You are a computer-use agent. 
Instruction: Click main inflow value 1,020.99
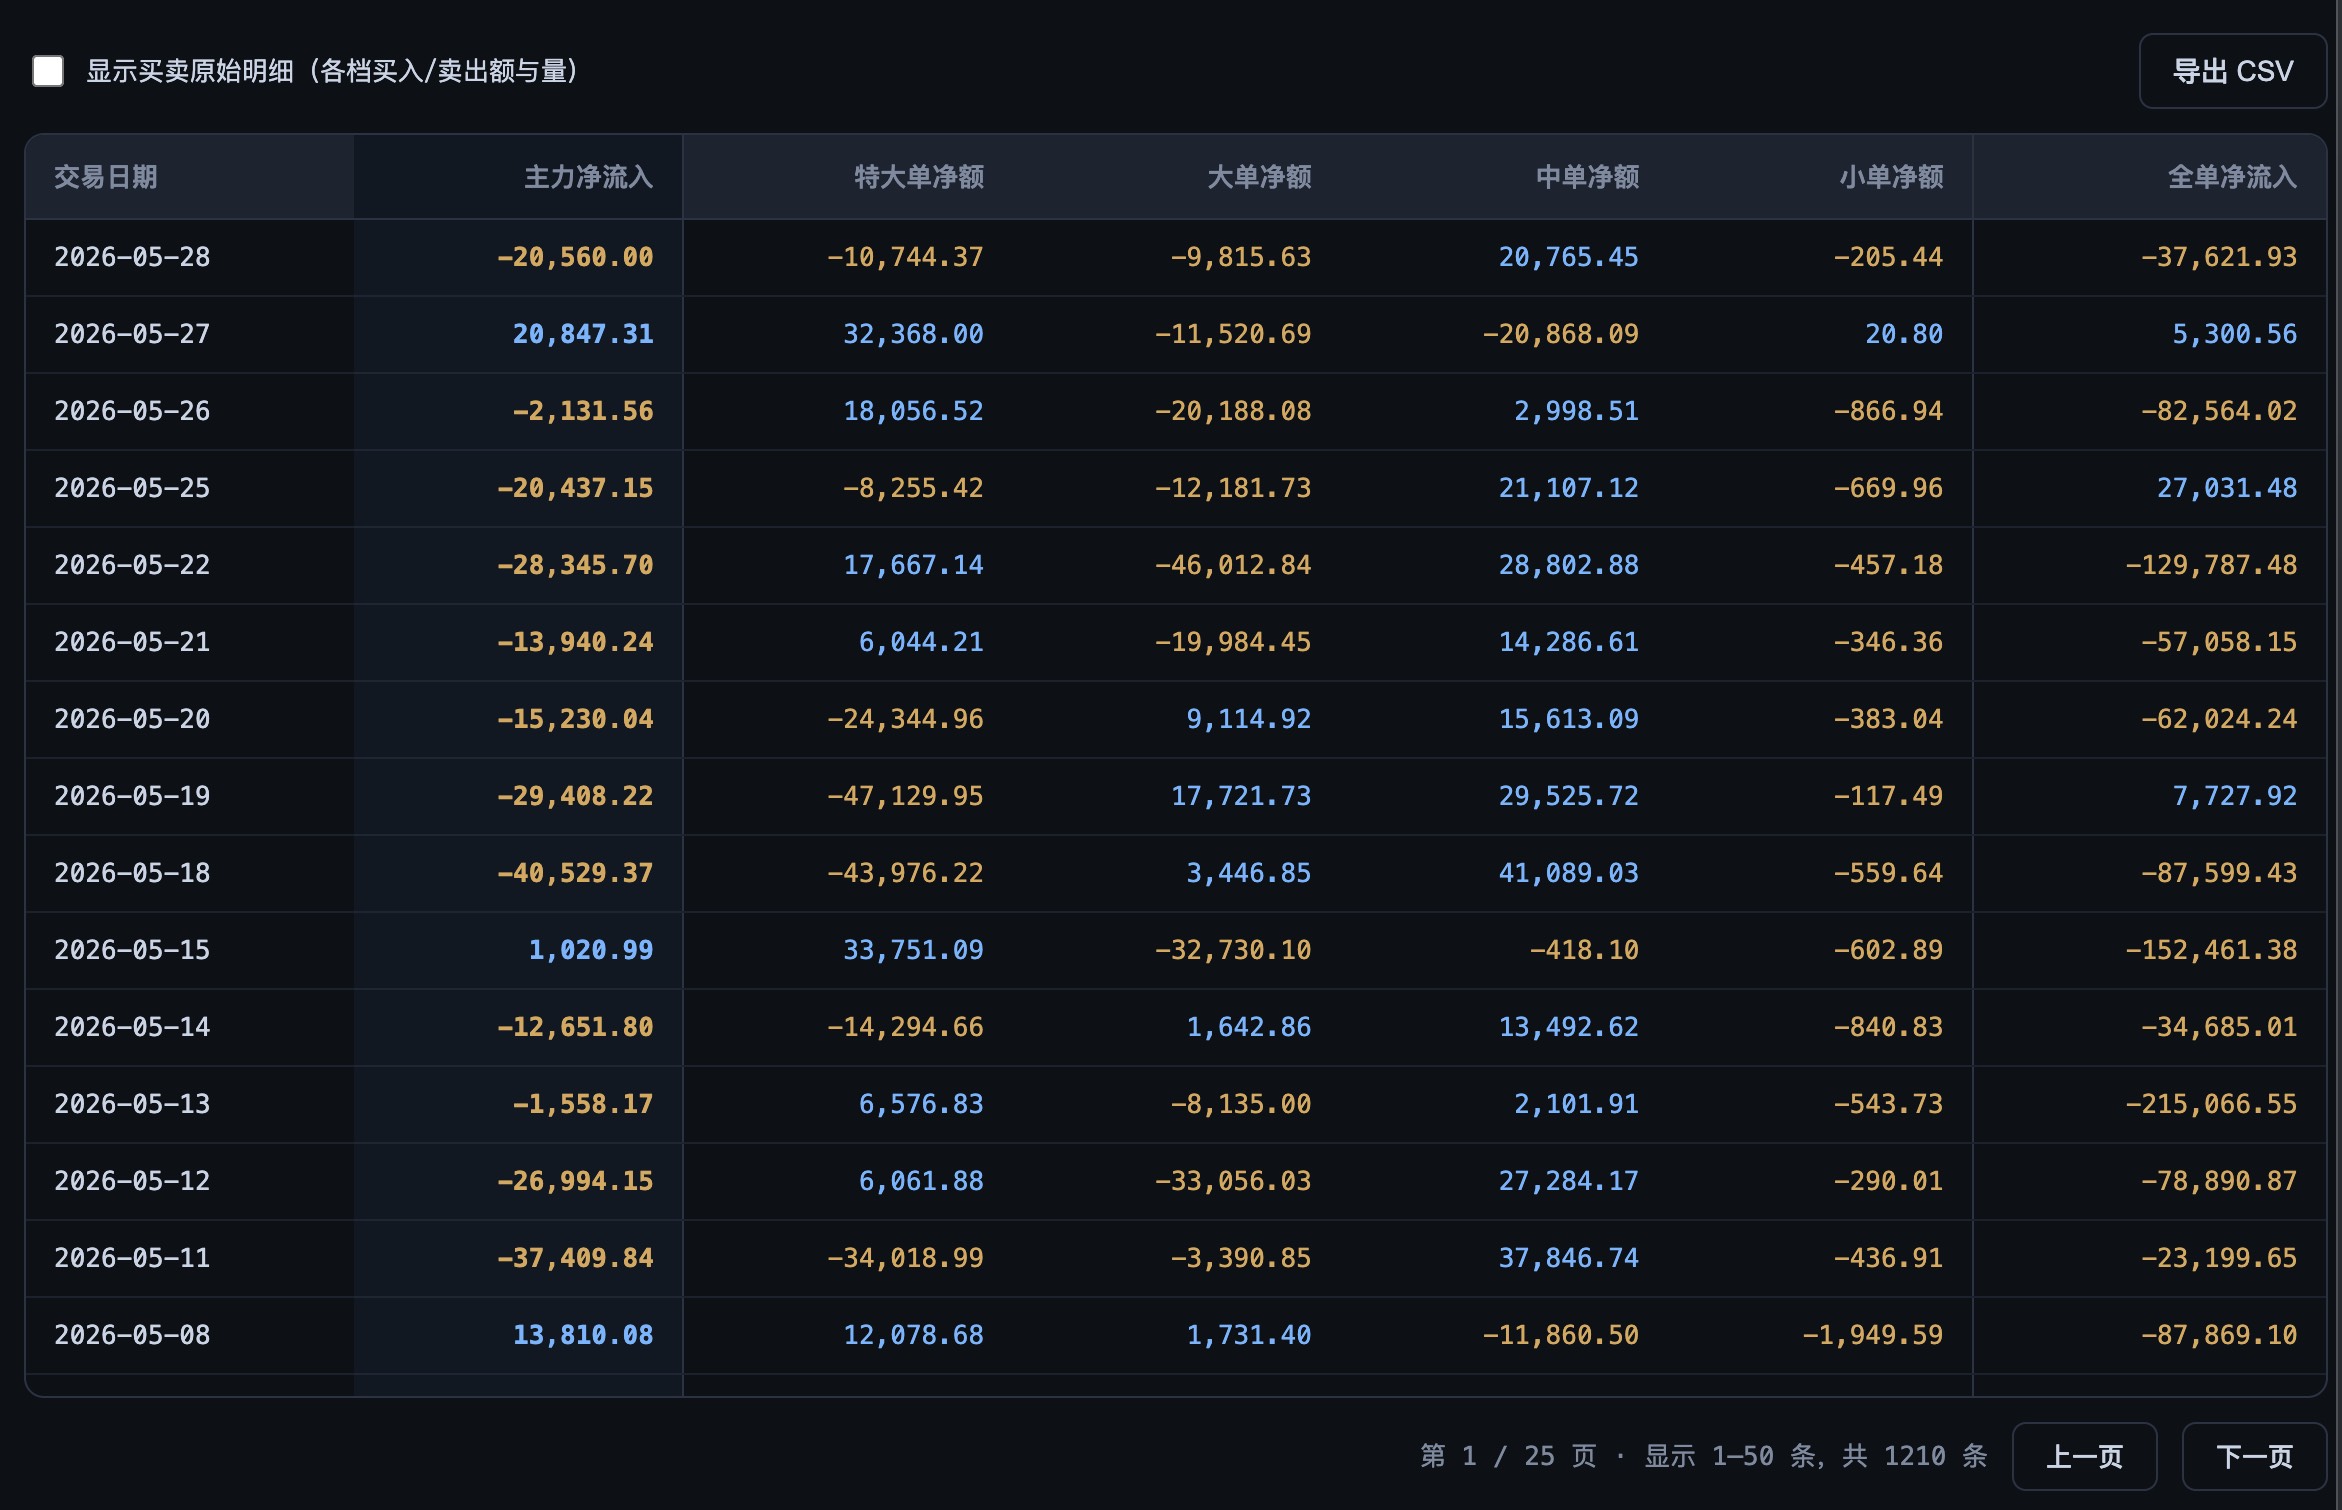[591, 950]
